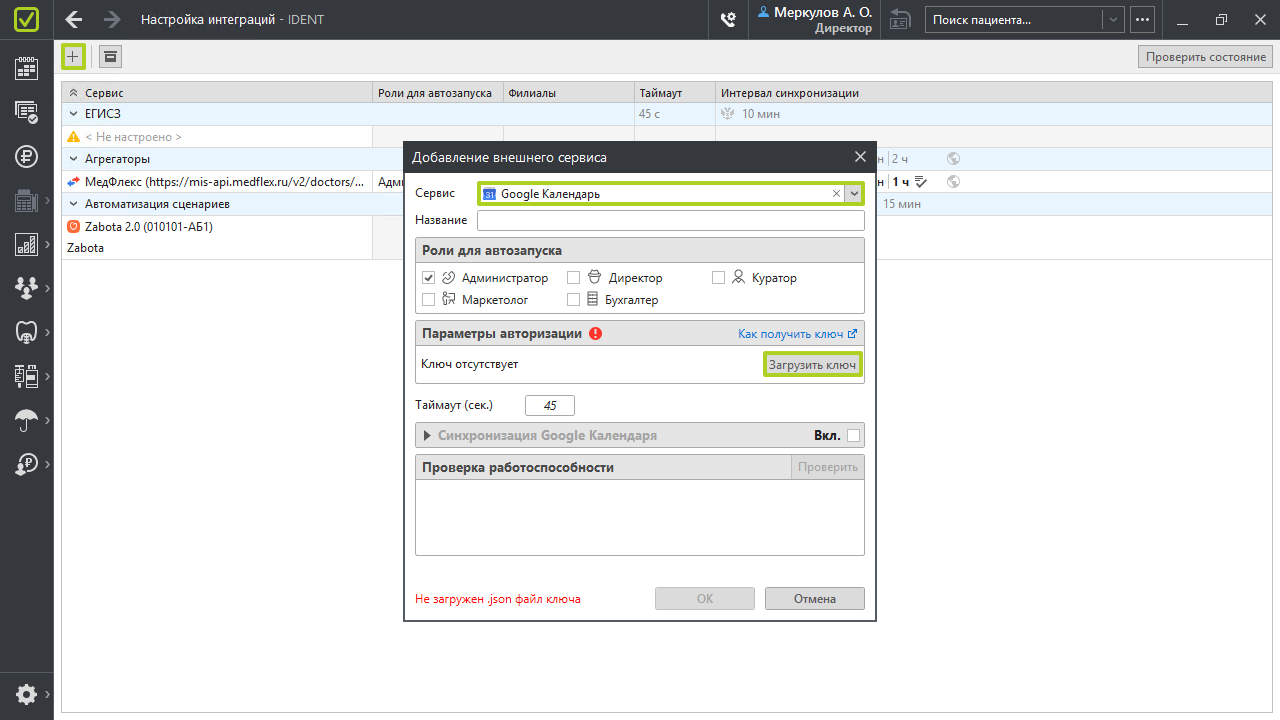Image resolution: width=1280 pixels, height=720 pixels.
Task: Click the Ключ отсутствует text
Action: [x=470, y=364]
